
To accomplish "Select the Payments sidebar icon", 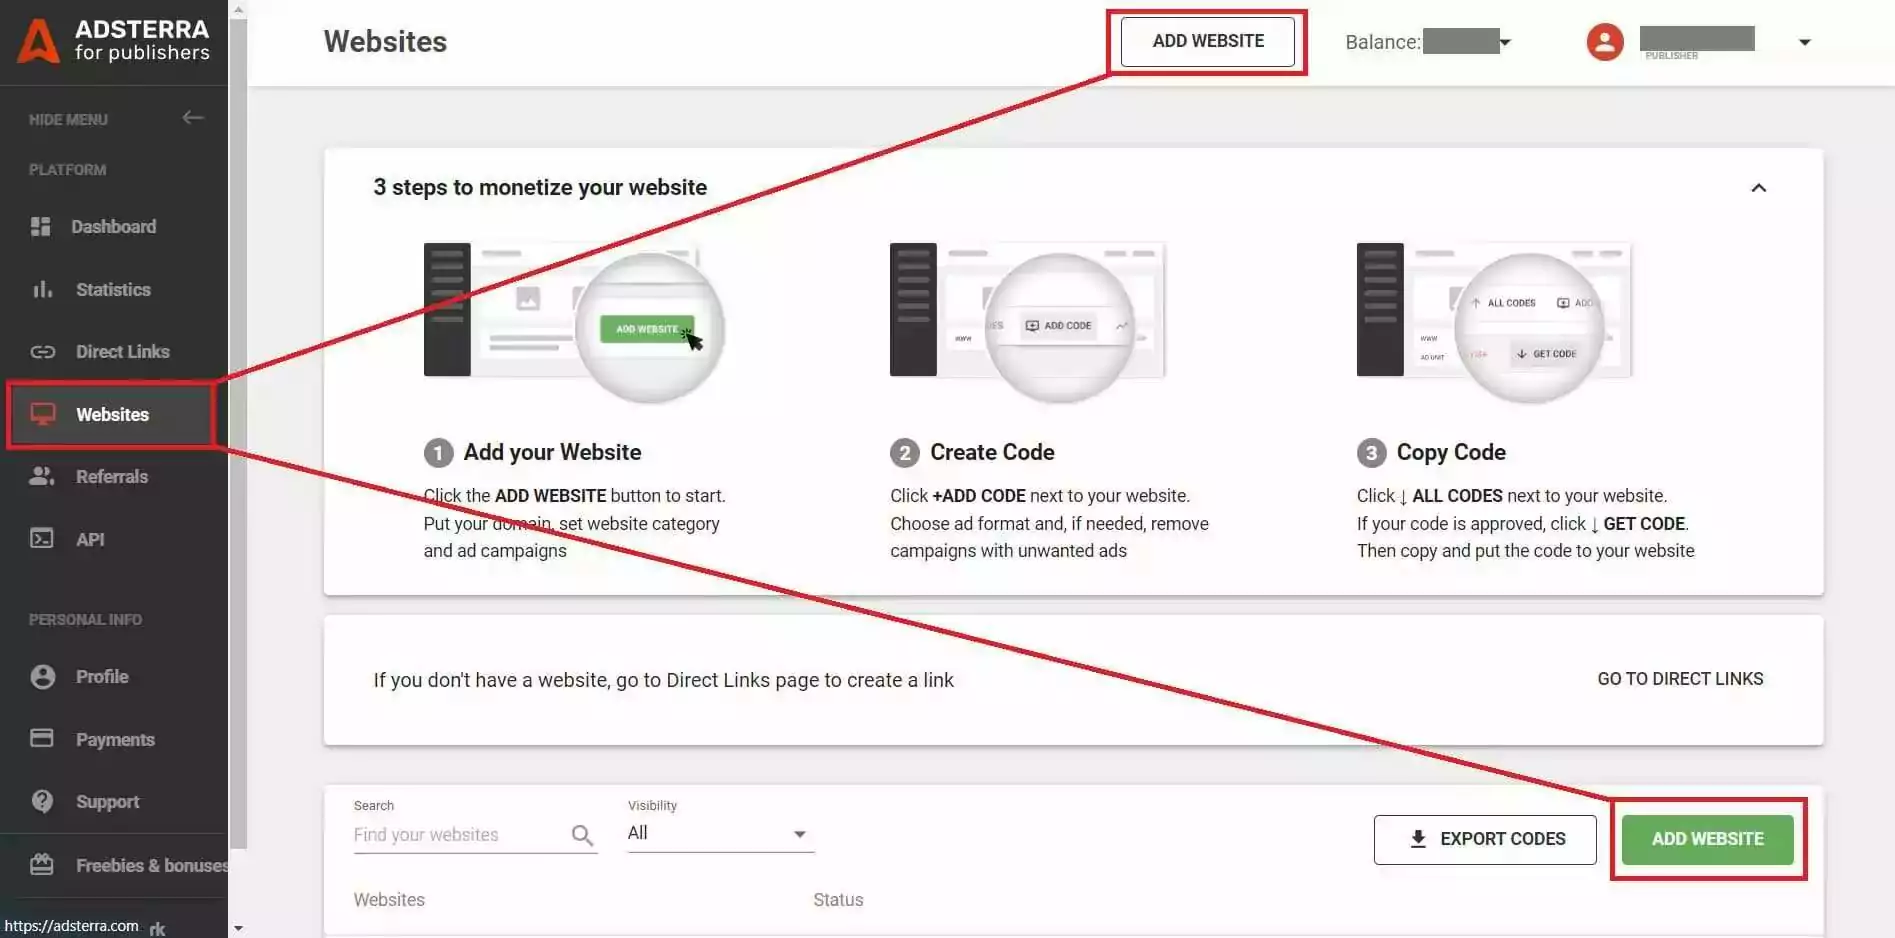I will click(x=42, y=739).
